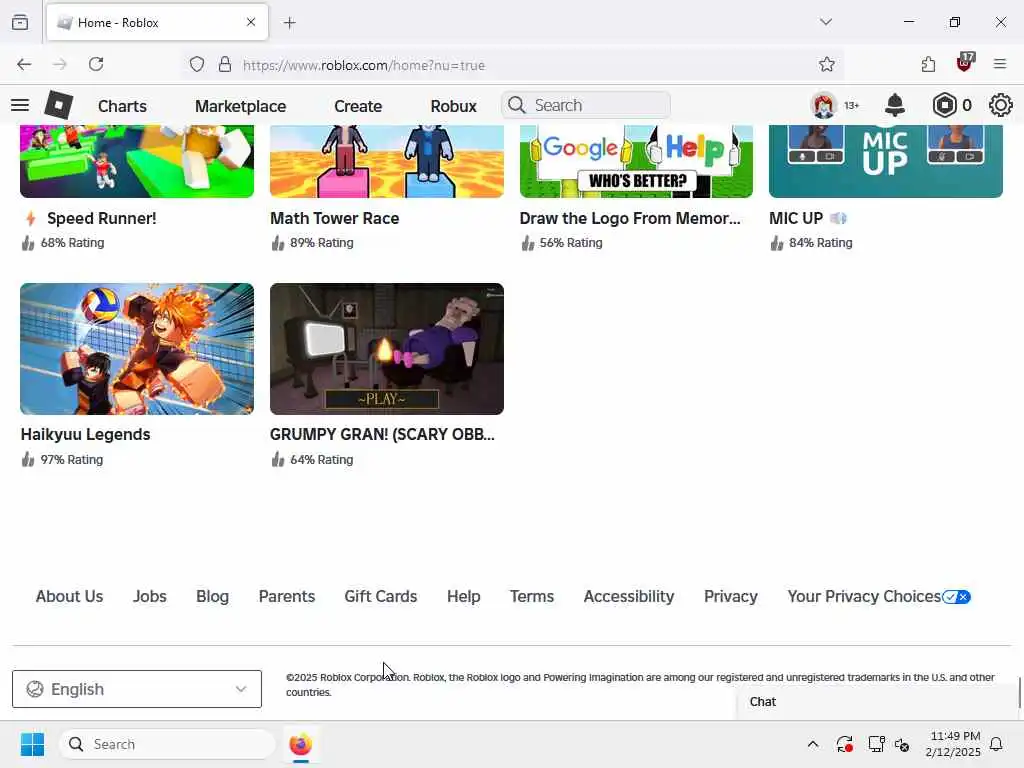Image resolution: width=1024 pixels, height=768 pixels.
Task: Click the Windows Start button
Action: click(32, 744)
